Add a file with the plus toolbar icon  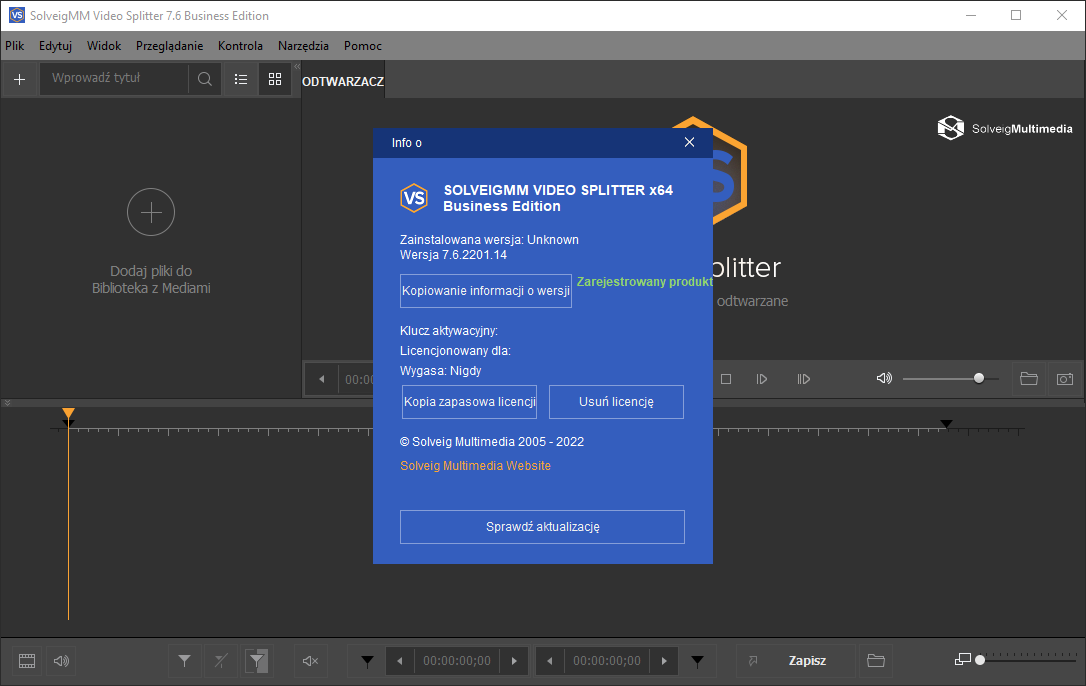point(19,80)
